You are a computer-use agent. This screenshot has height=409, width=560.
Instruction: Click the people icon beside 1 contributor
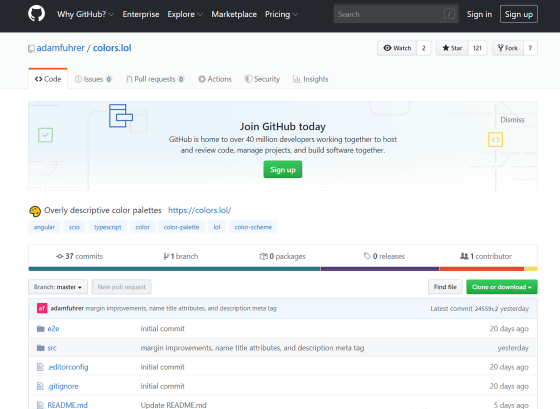pos(464,256)
